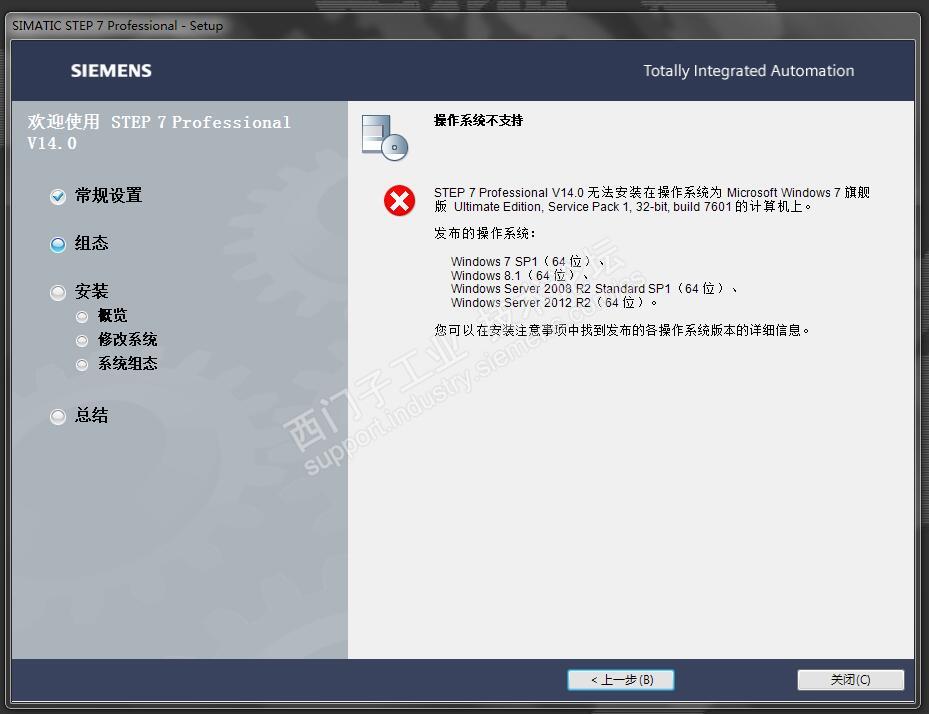Select the 总结 step indicator
The image size is (929, 714).
pyautogui.click(x=57, y=417)
